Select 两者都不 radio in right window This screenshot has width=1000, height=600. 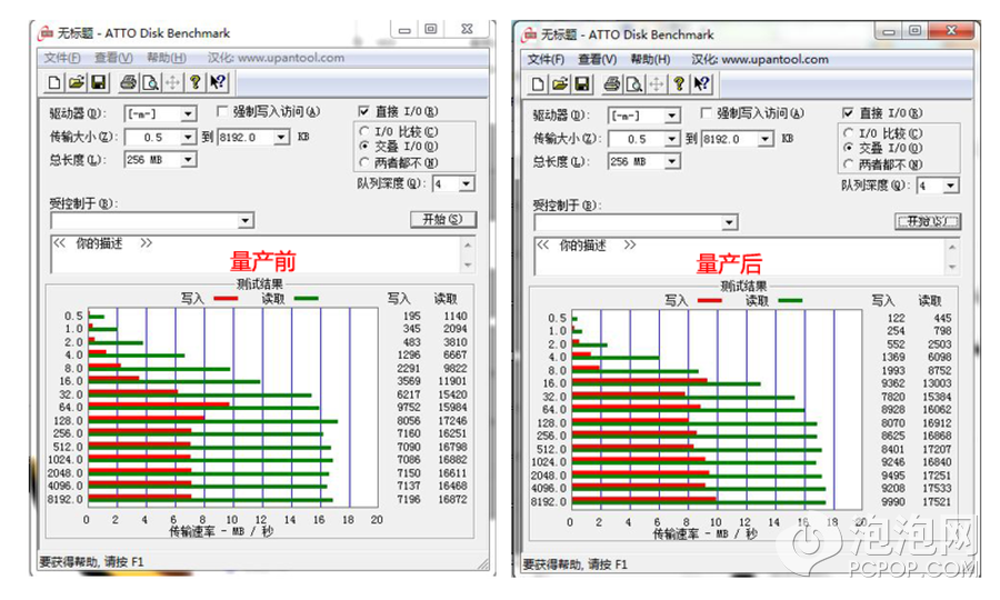(x=849, y=164)
